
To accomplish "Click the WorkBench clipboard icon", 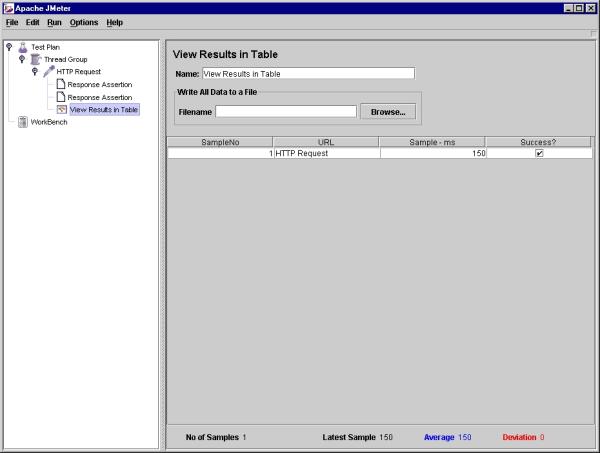I will 23,122.
